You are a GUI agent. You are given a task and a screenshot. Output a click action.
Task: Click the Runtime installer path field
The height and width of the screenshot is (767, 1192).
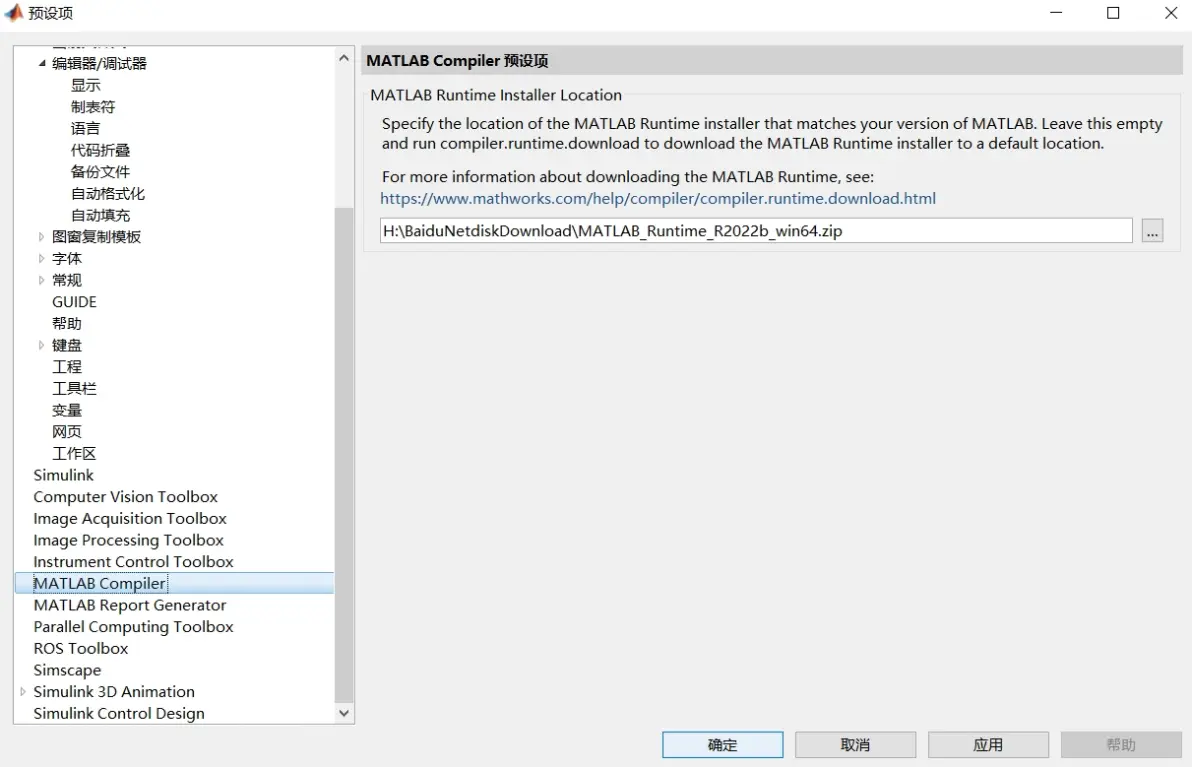[x=756, y=231]
